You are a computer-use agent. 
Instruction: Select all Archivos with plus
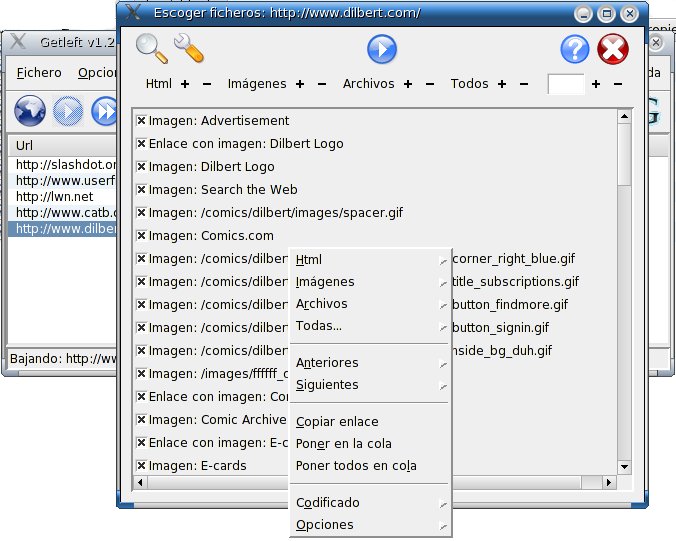(x=408, y=84)
